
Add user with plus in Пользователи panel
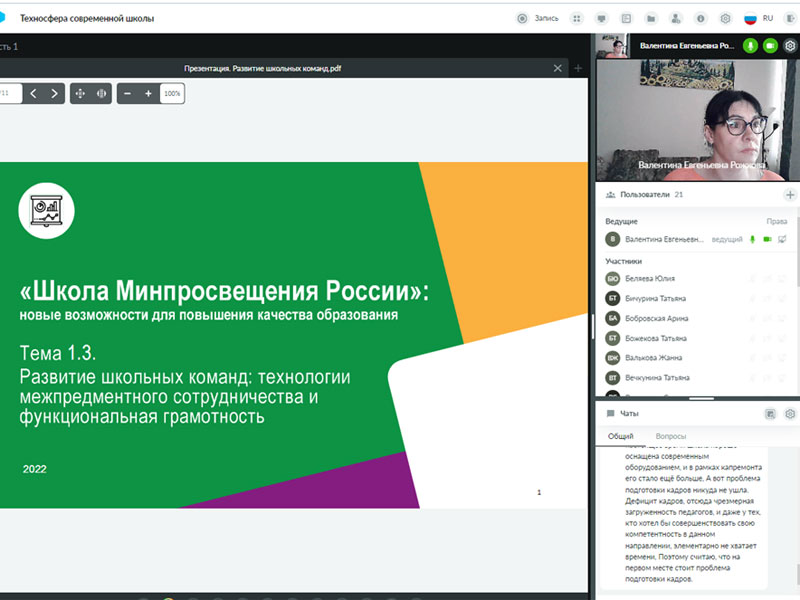point(790,195)
